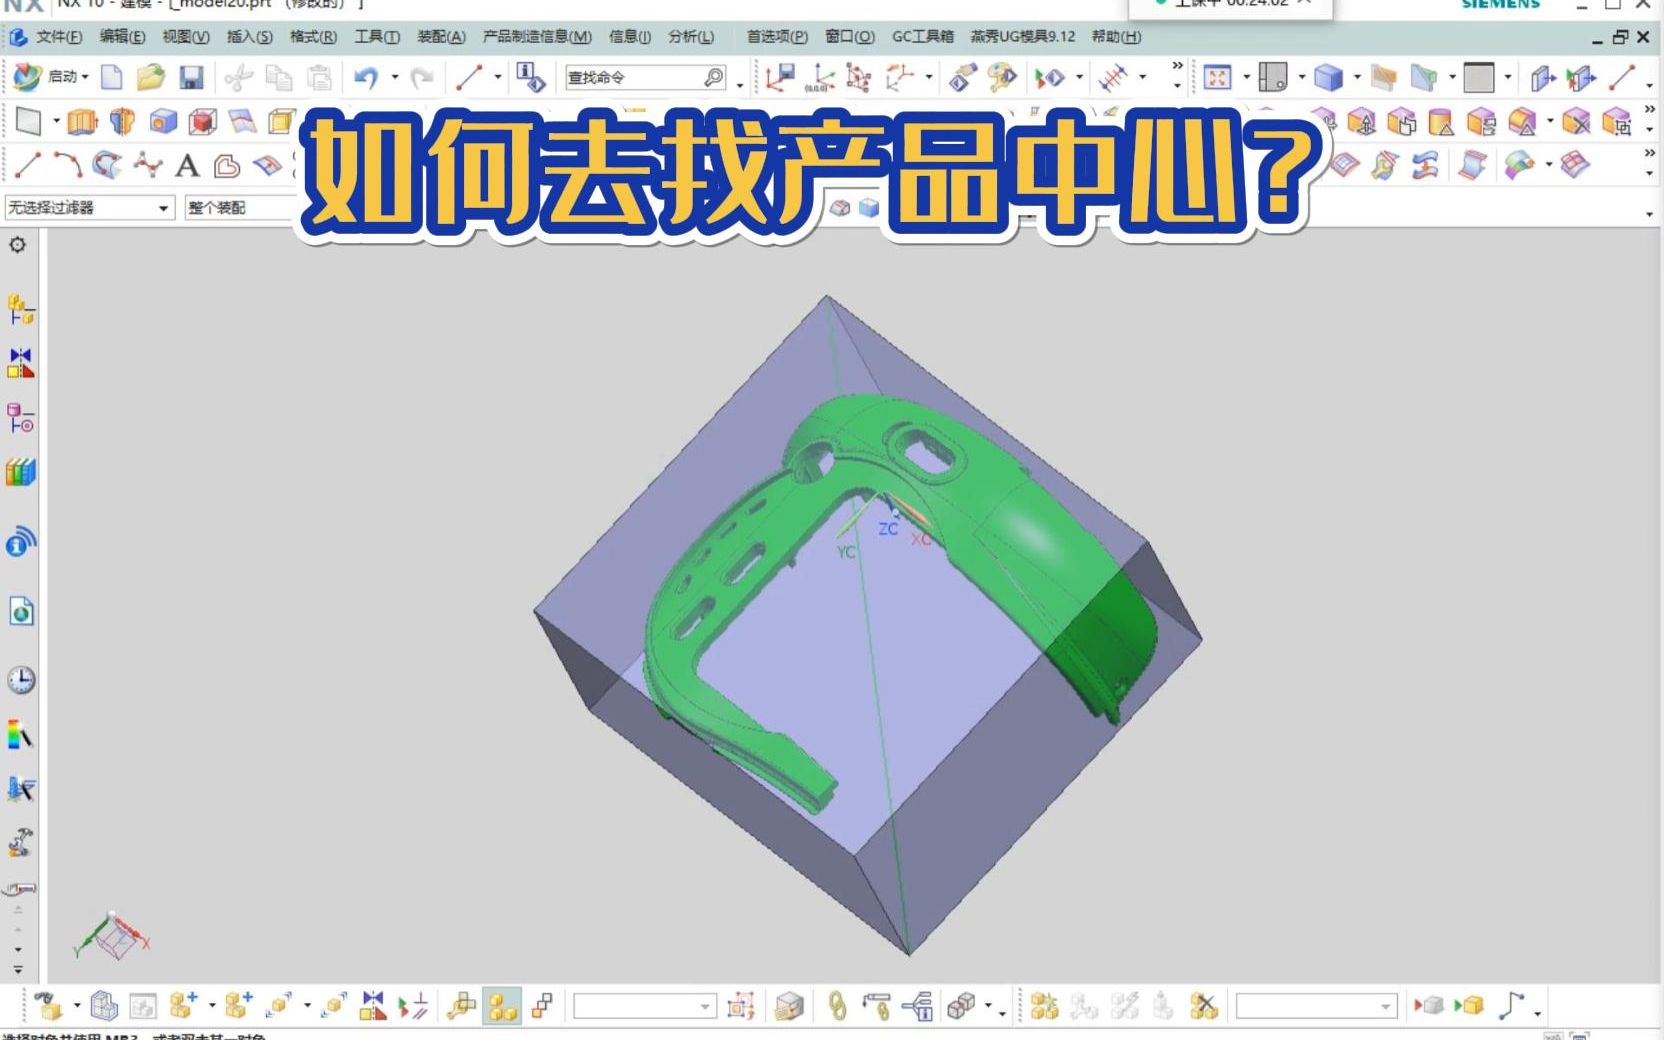Open the 编辑(E) menu
1664x1040 pixels.
pyautogui.click(x=122, y=37)
